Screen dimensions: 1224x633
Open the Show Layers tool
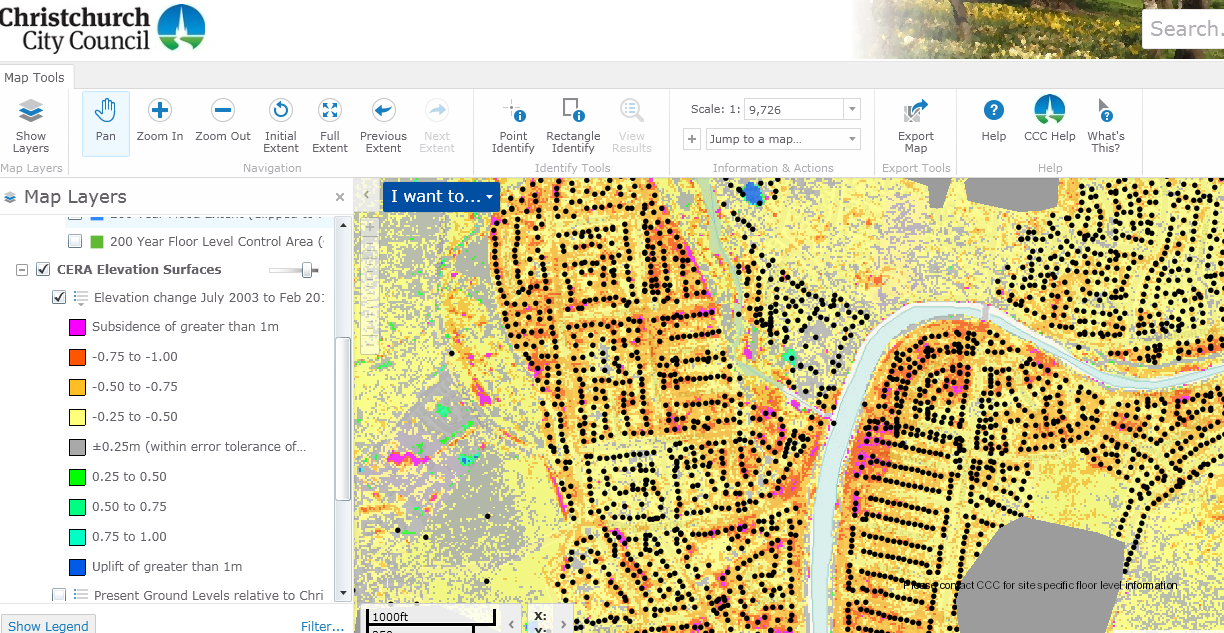(x=31, y=125)
